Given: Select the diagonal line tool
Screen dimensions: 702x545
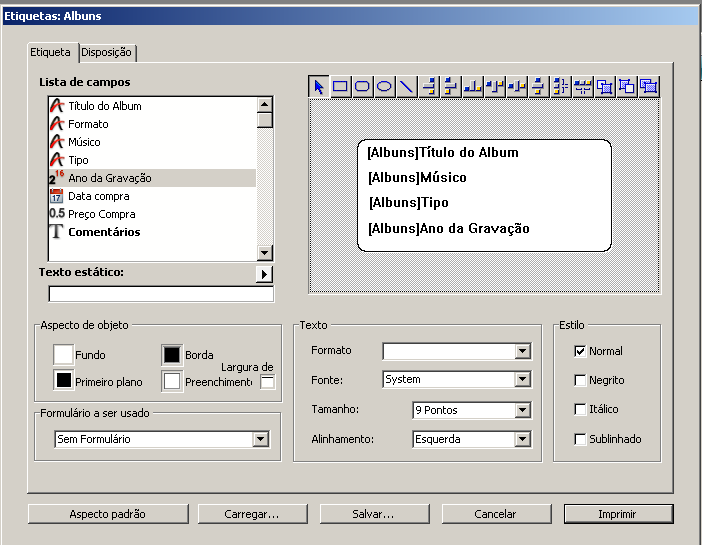Looking at the screenshot, I should pos(407,87).
